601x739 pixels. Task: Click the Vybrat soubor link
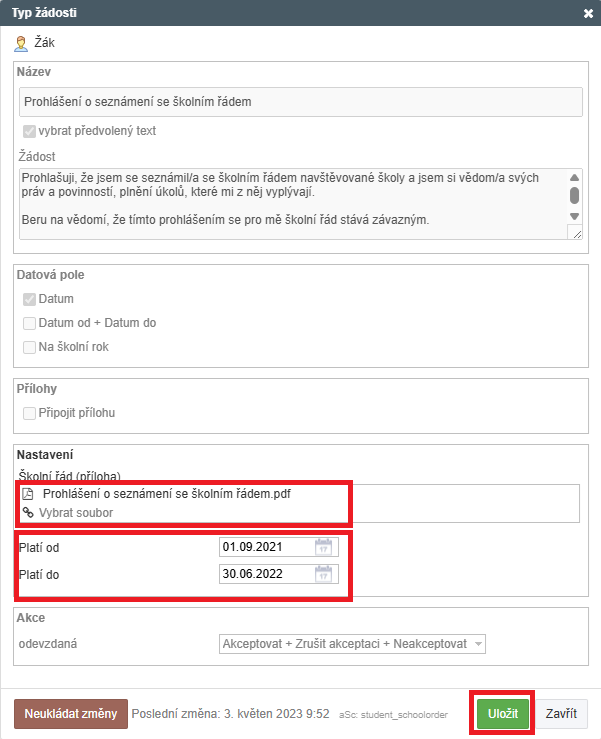[76, 513]
